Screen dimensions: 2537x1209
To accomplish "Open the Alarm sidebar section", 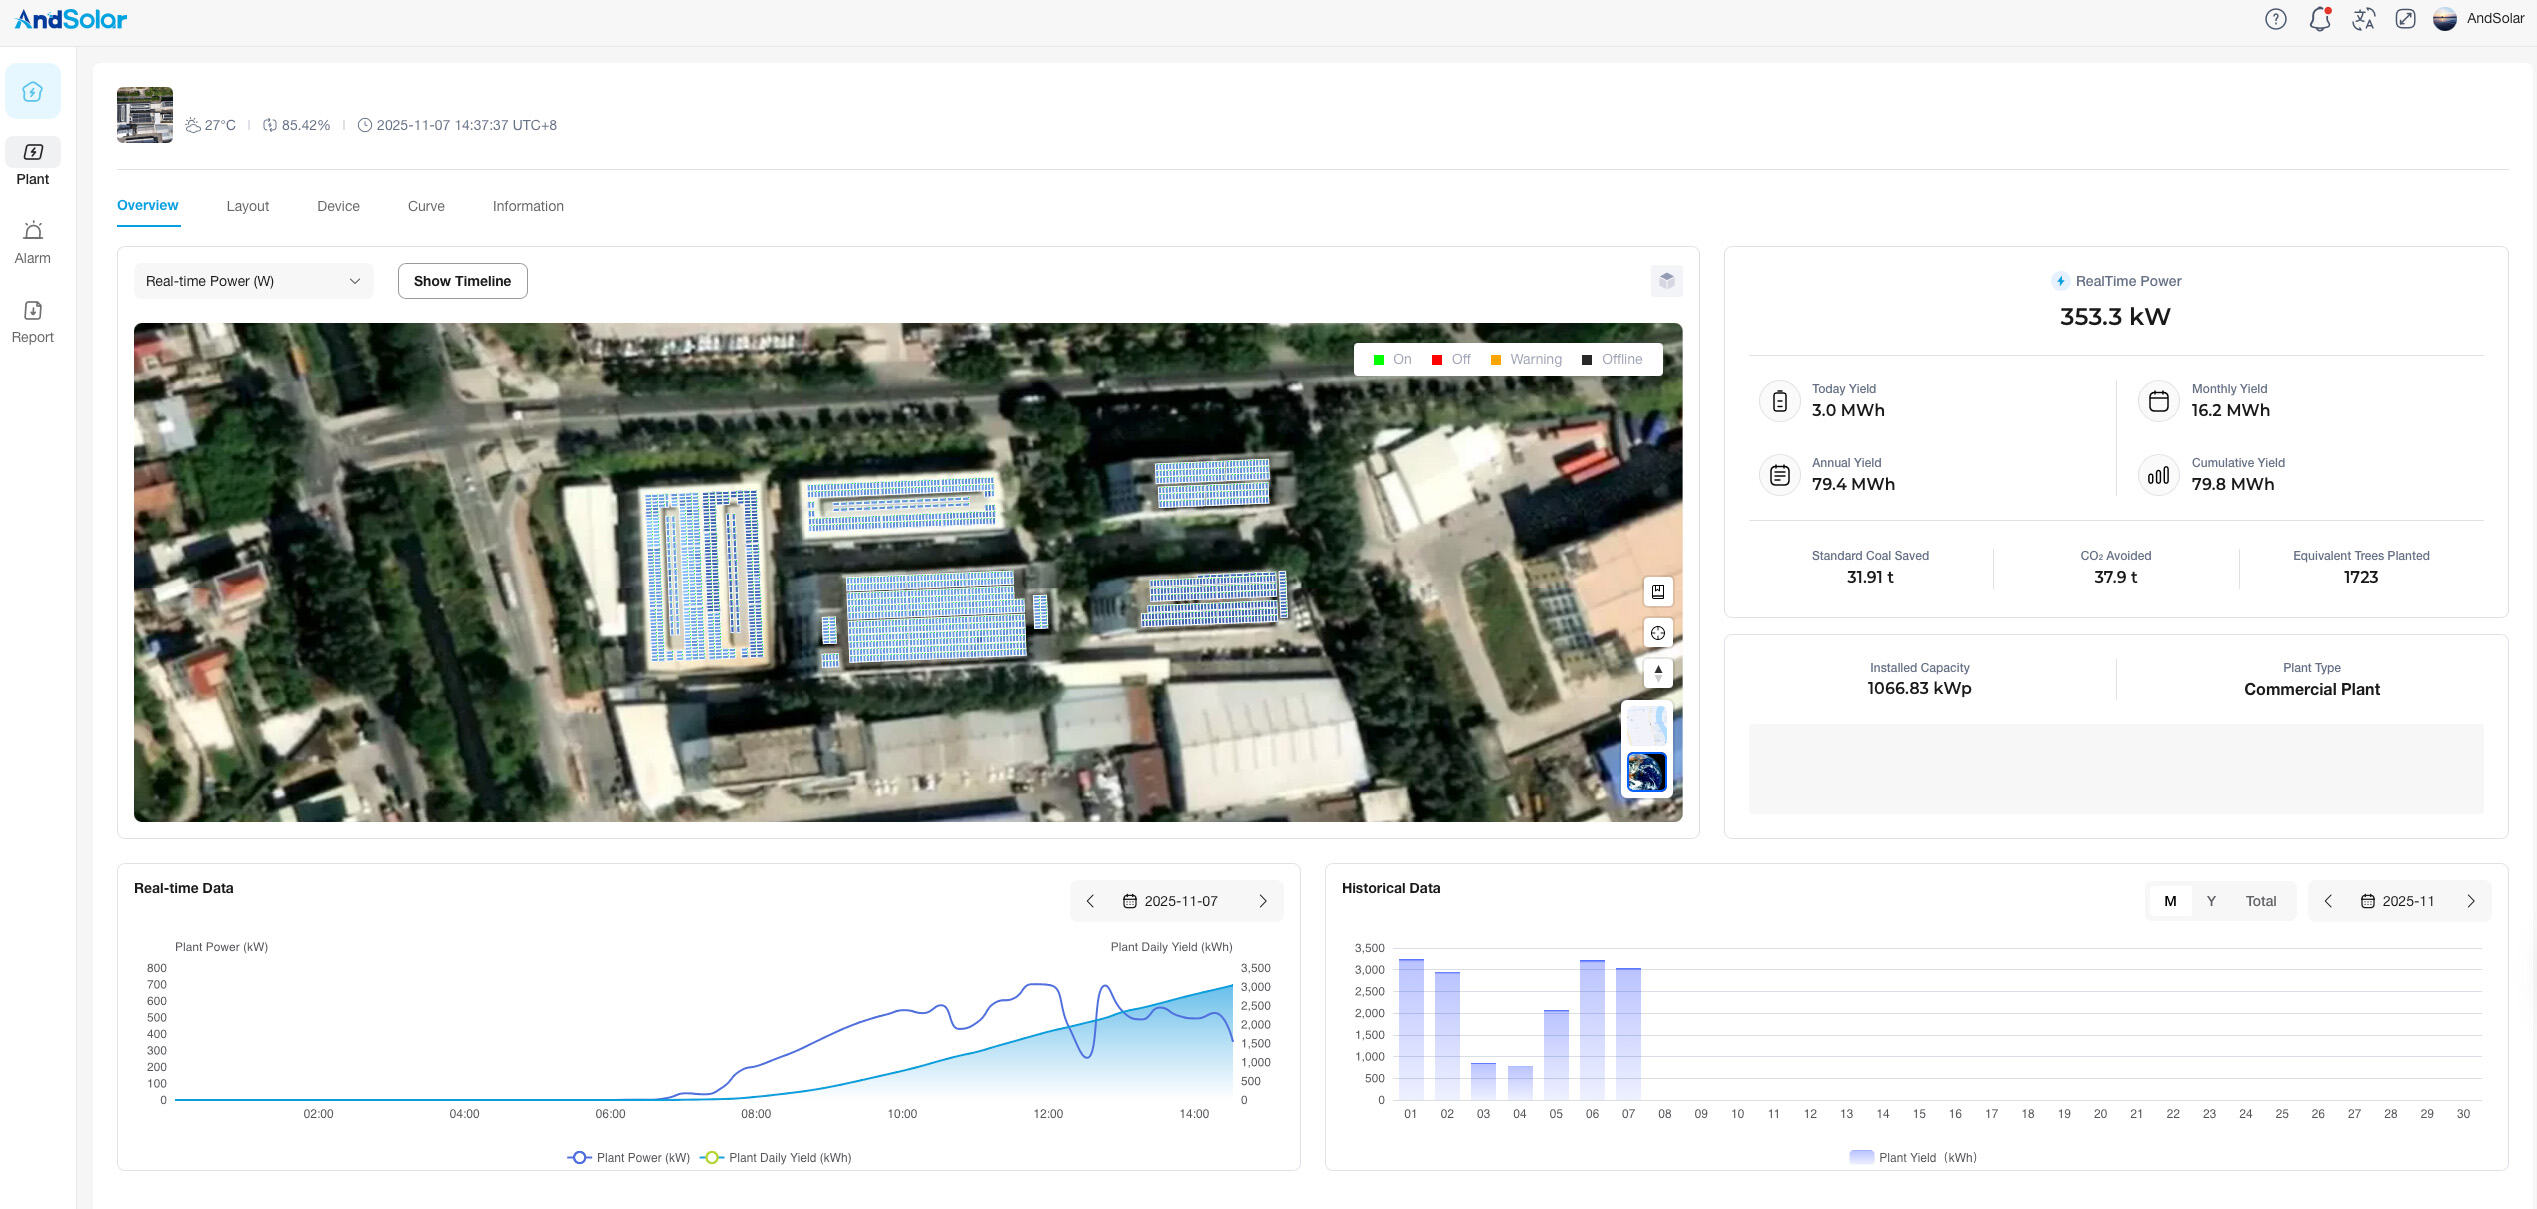I will (32, 243).
